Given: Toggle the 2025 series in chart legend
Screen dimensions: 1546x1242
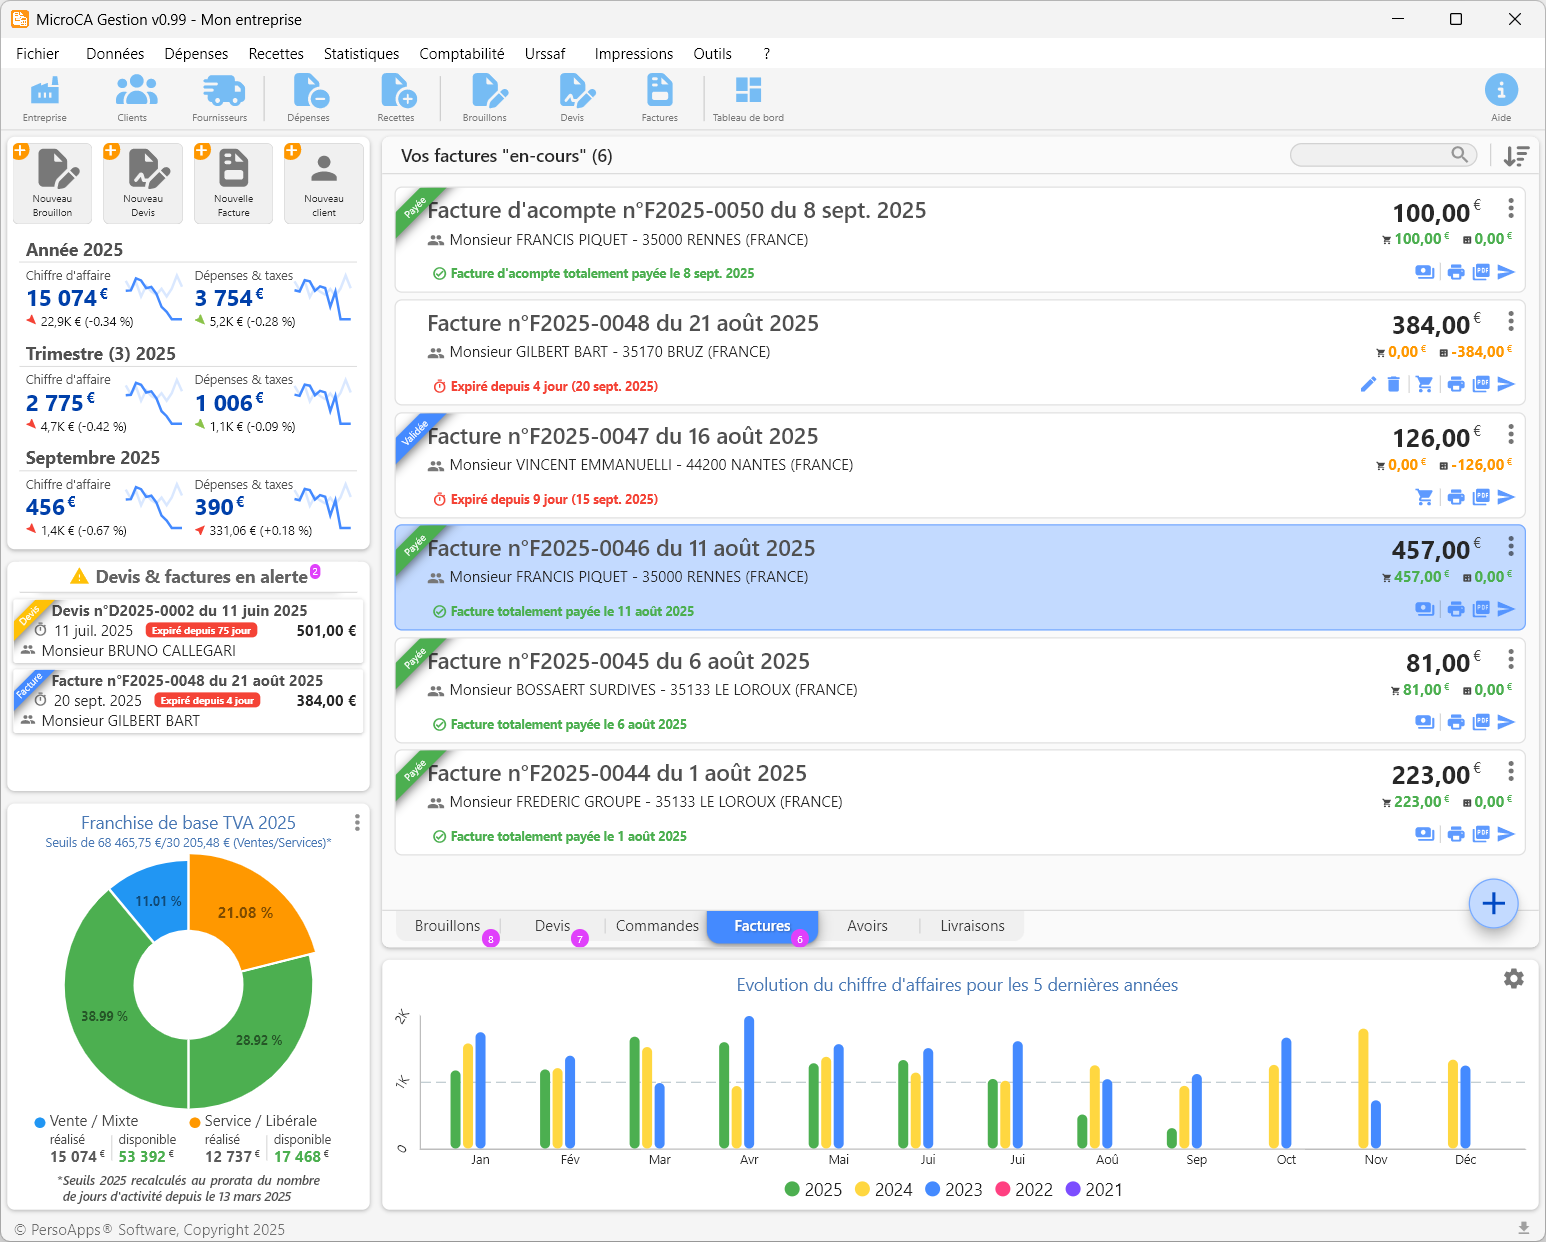Looking at the screenshot, I should pyautogui.click(x=813, y=1190).
